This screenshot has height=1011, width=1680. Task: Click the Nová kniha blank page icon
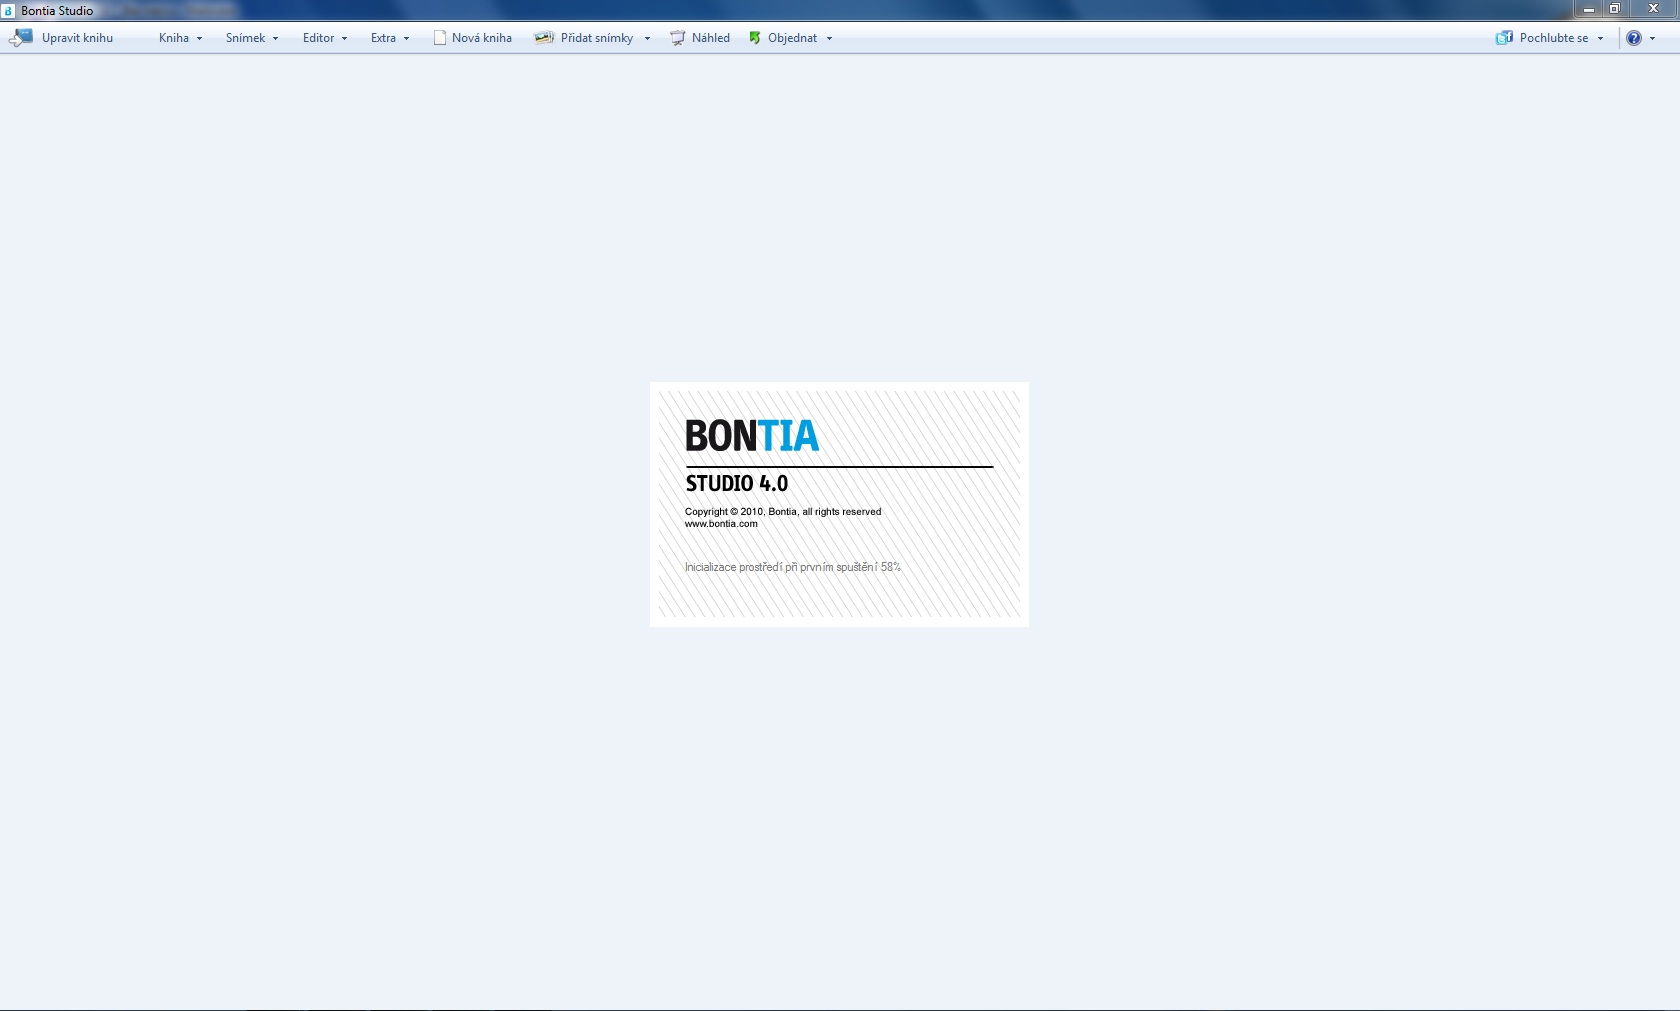(x=439, y=38)
